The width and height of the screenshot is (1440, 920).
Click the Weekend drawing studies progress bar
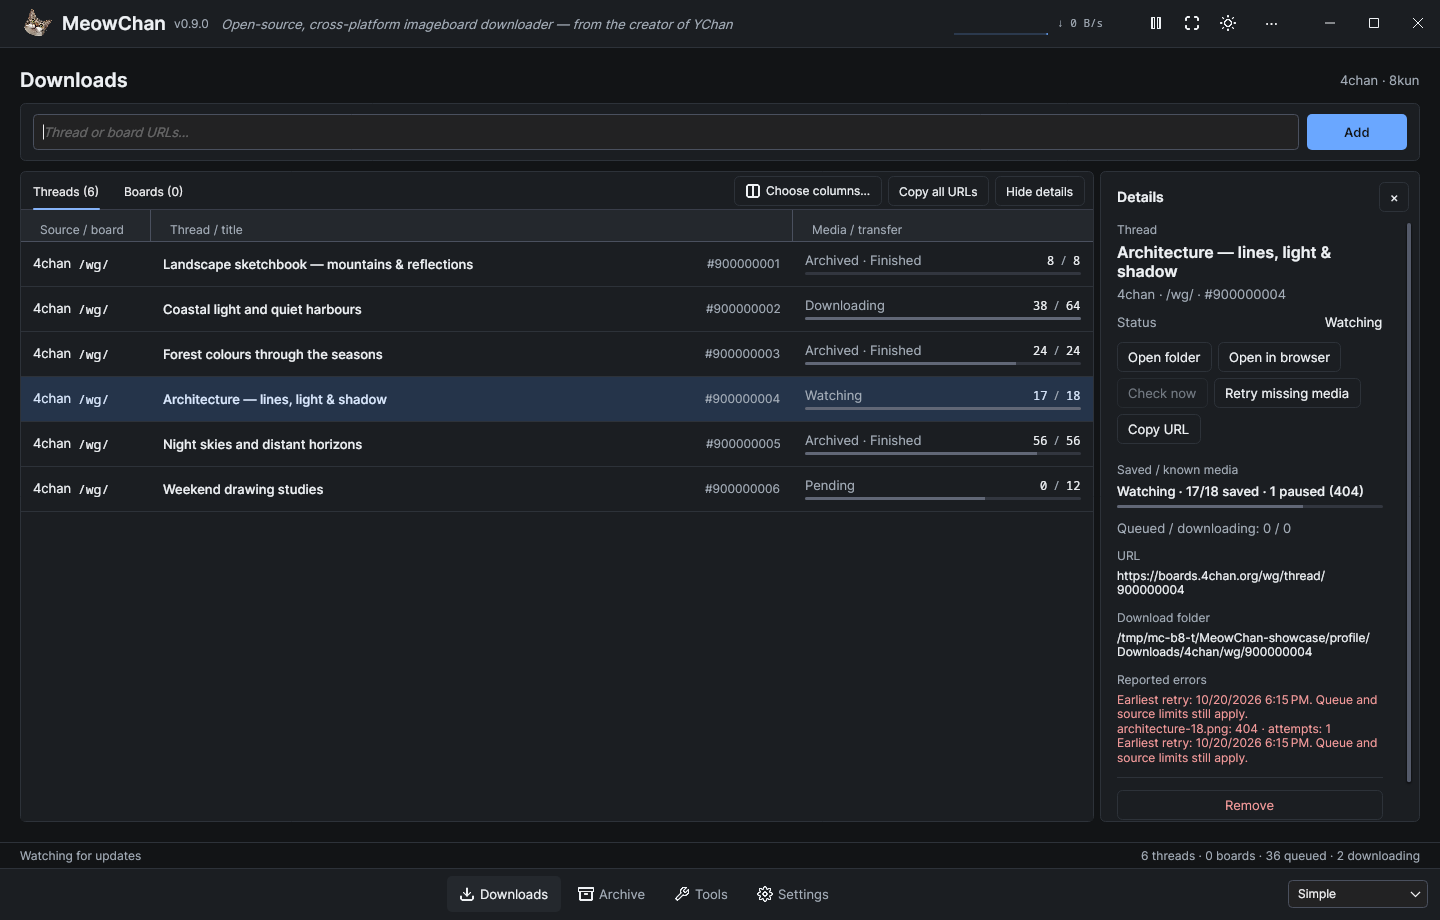(x=942, y=499)
